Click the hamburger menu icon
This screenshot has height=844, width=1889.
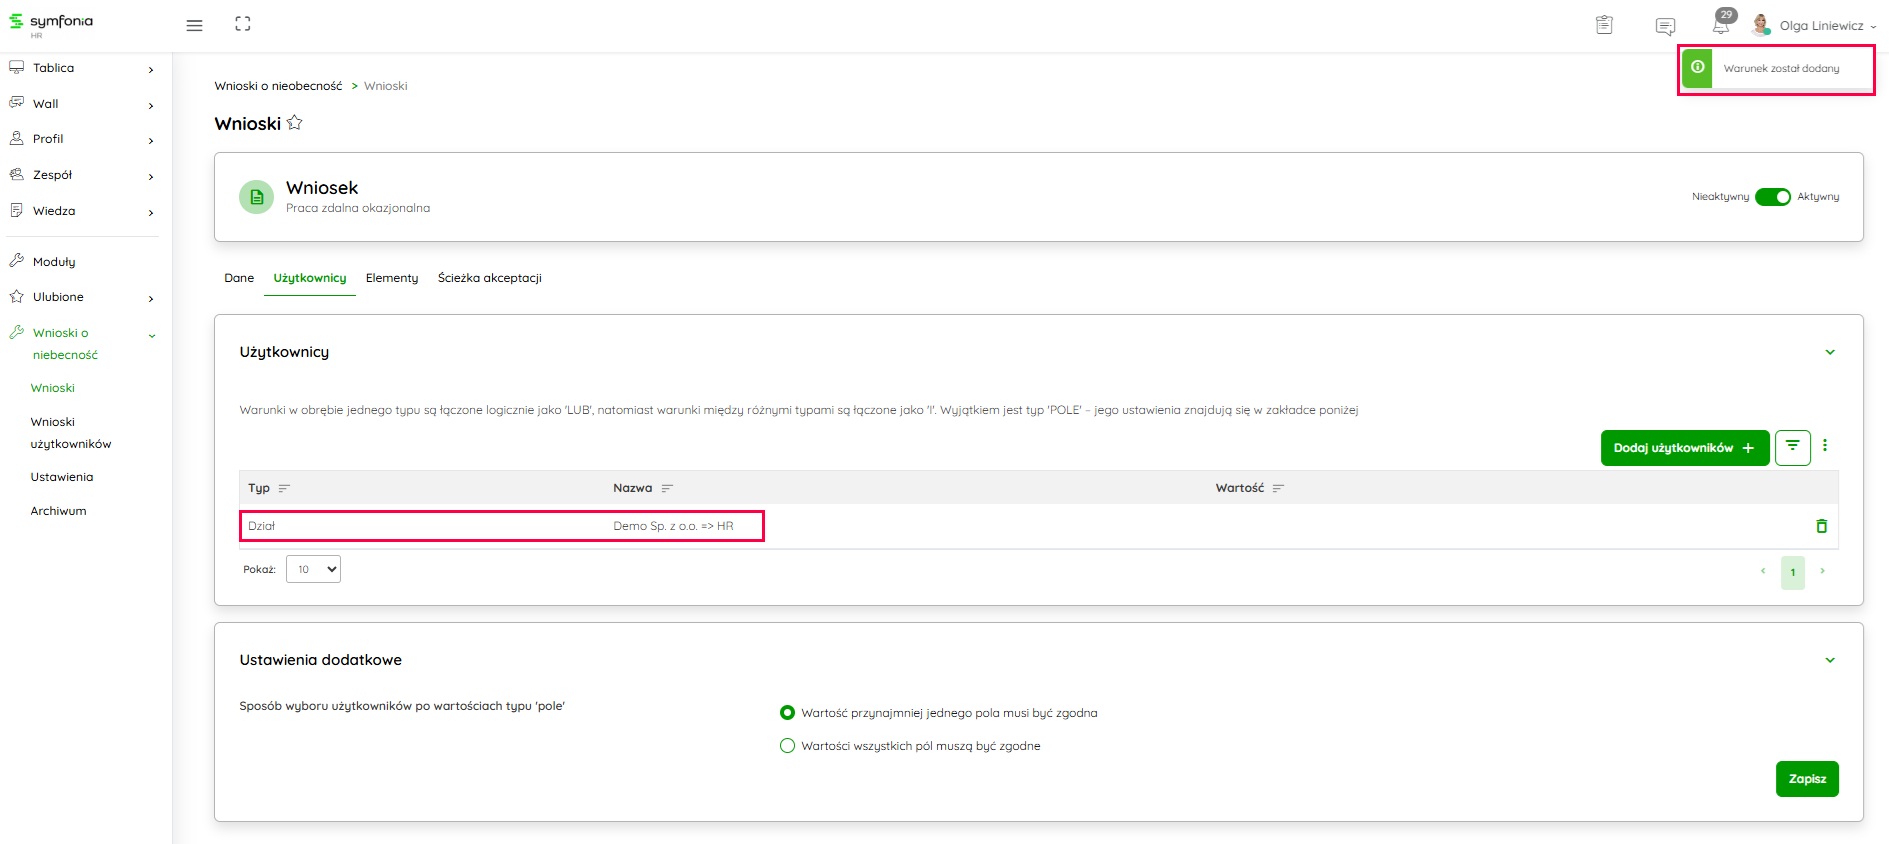click(194, 25)
